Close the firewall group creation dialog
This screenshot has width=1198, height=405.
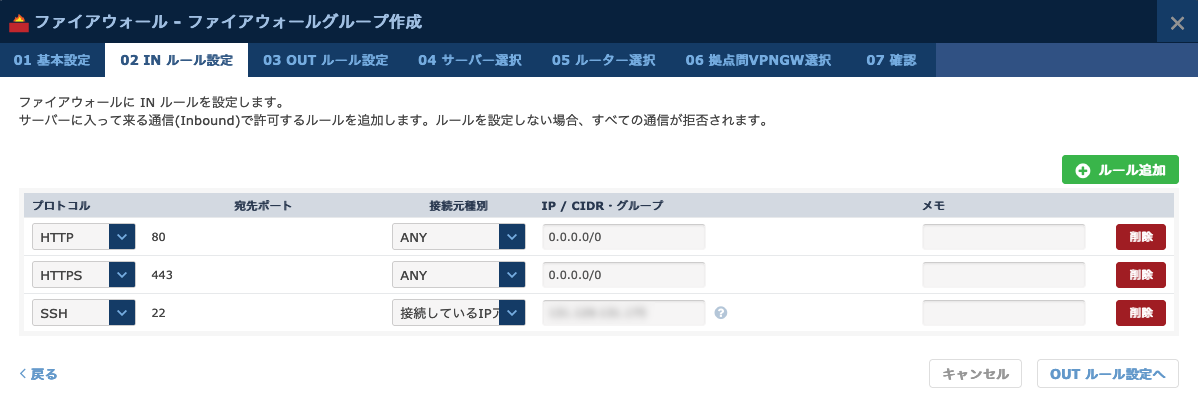(x=1177, y=23)
